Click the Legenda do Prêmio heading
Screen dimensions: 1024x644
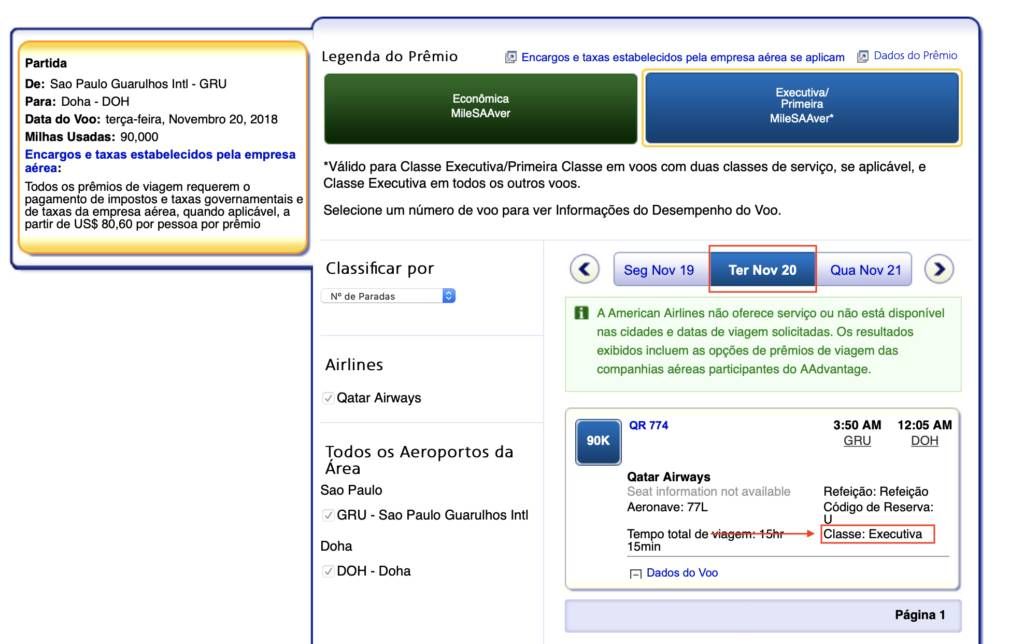pyautogui.click(x=389, y=57)
